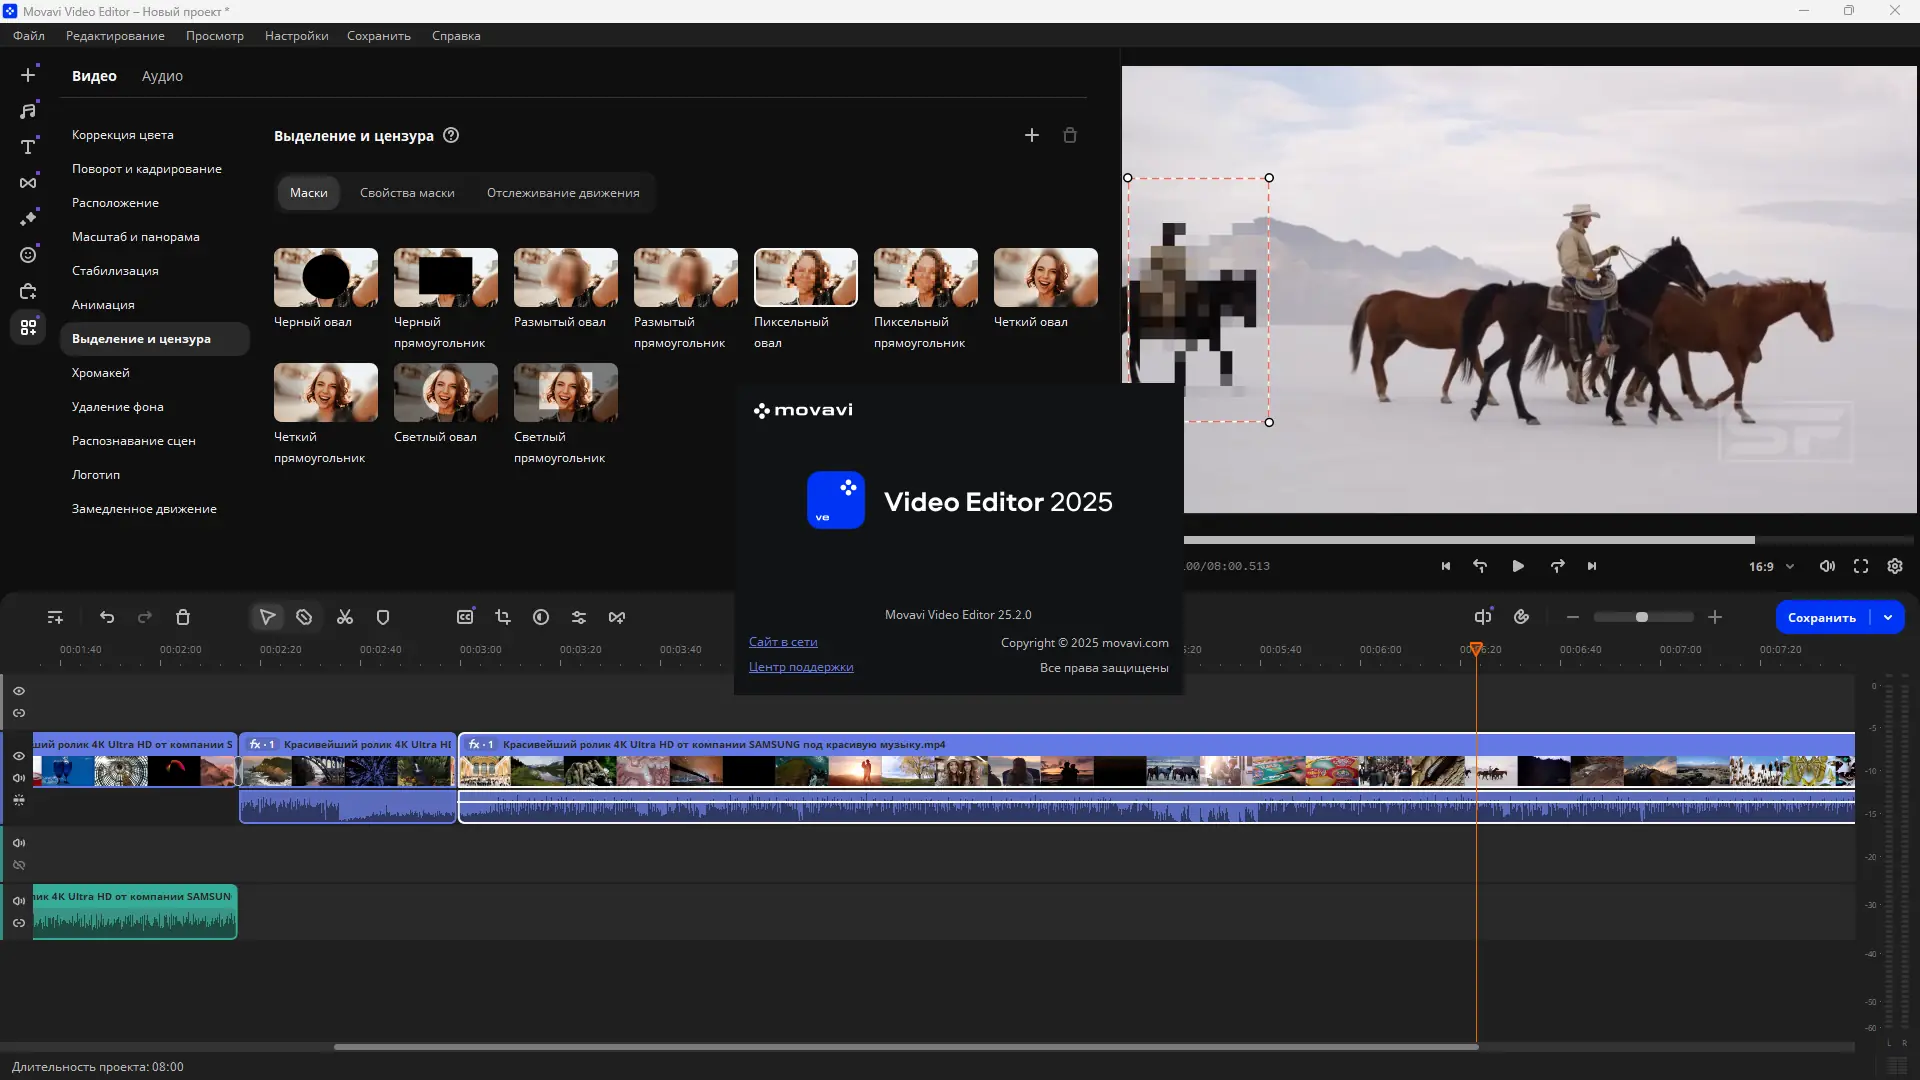The image size is (1920, 1080).
Task: Add new mask with plus icon
Action: pyautogui.click(x=1032, y=135)
